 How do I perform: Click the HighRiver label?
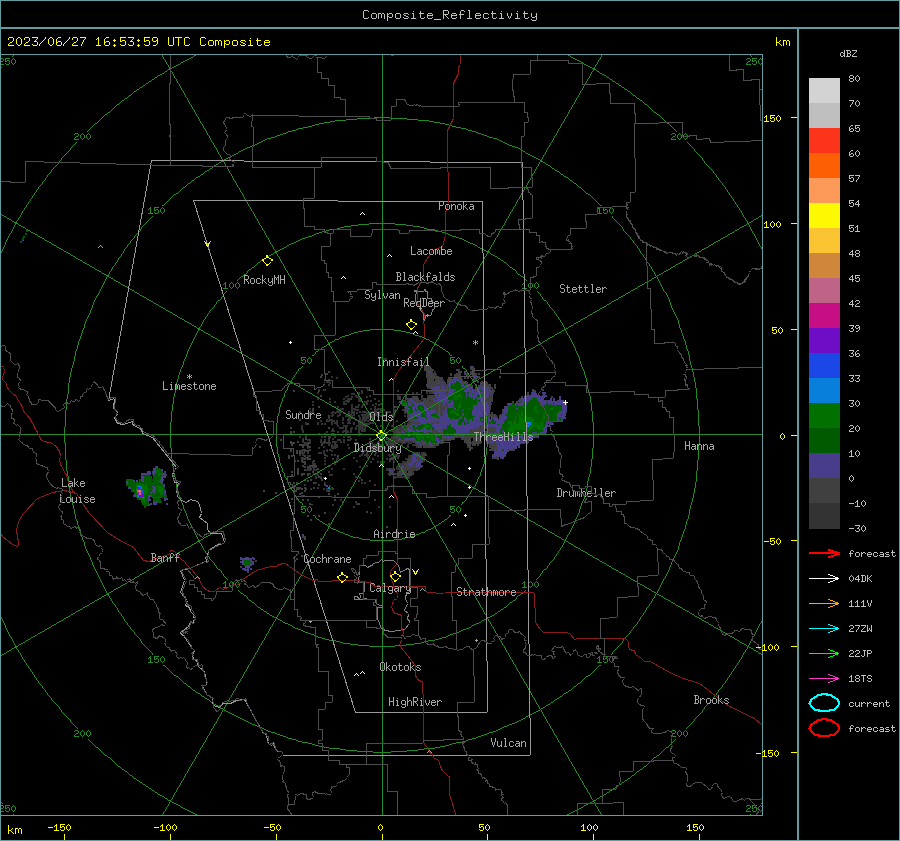[x=415, y=702]
